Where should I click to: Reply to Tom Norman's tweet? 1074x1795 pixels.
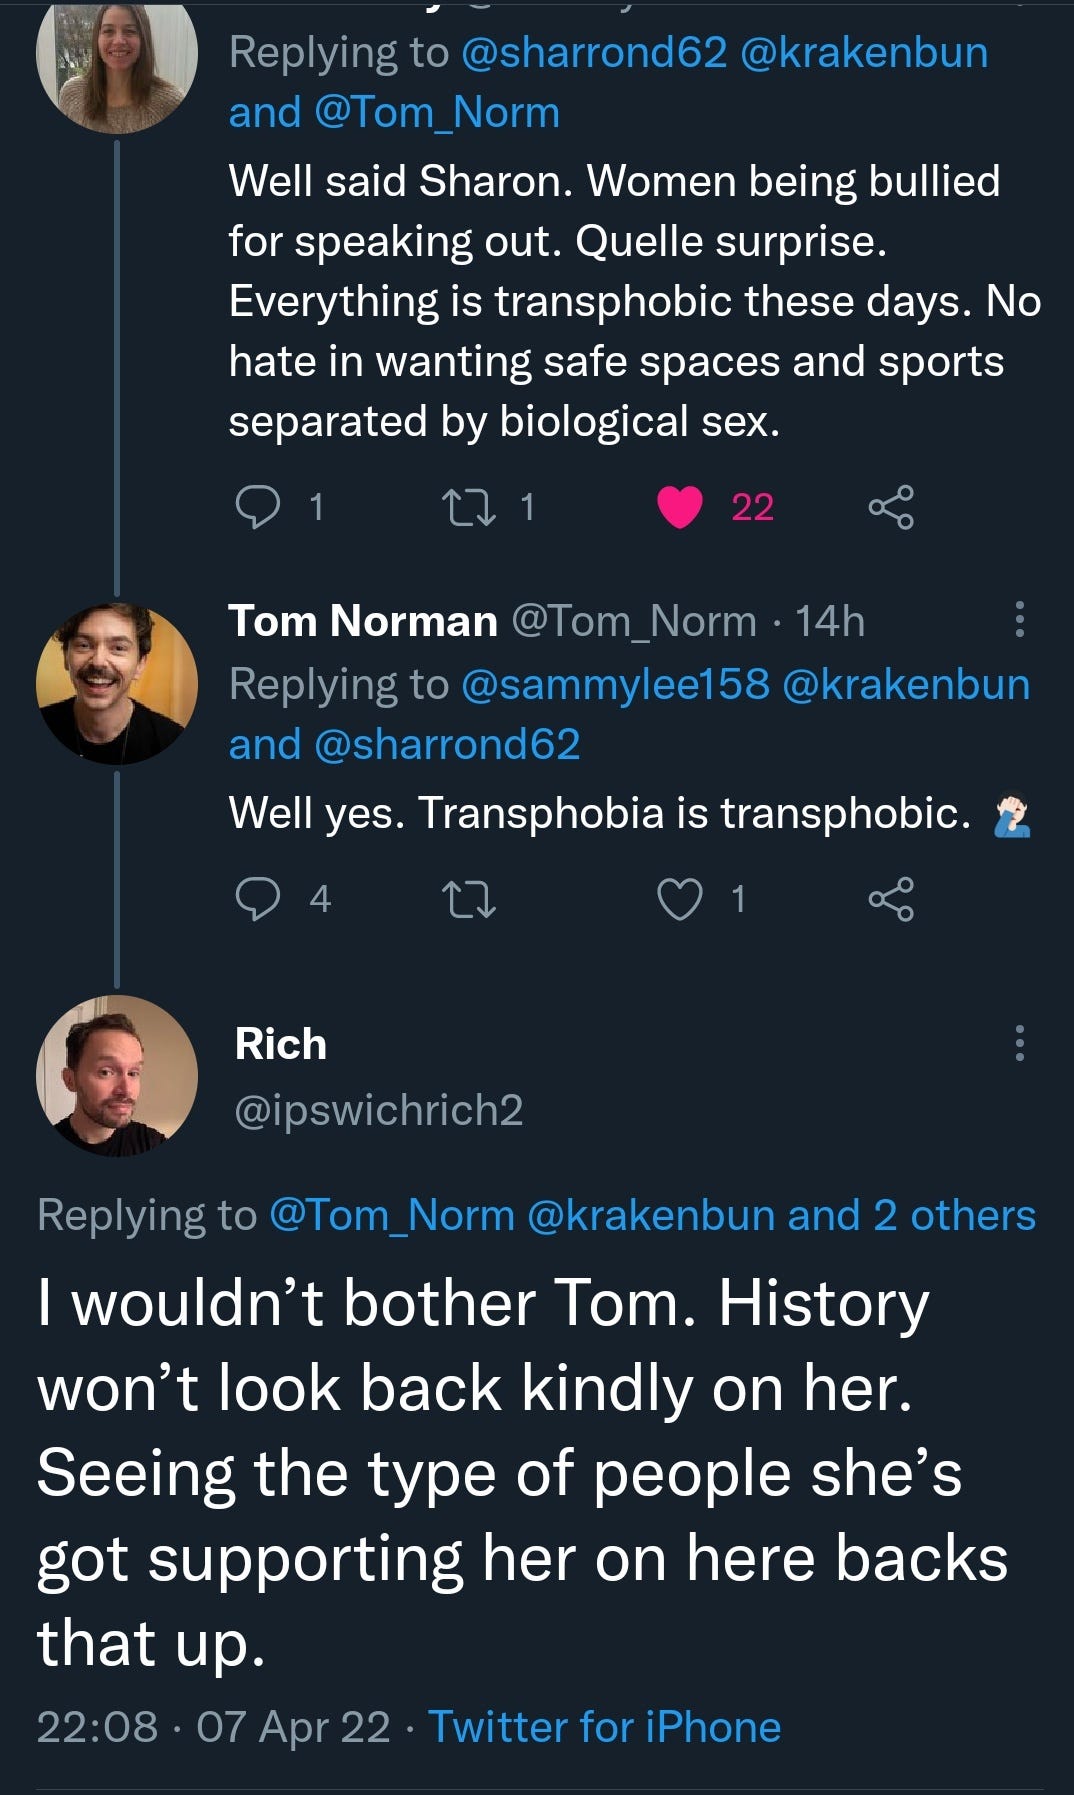click(257, 898)
